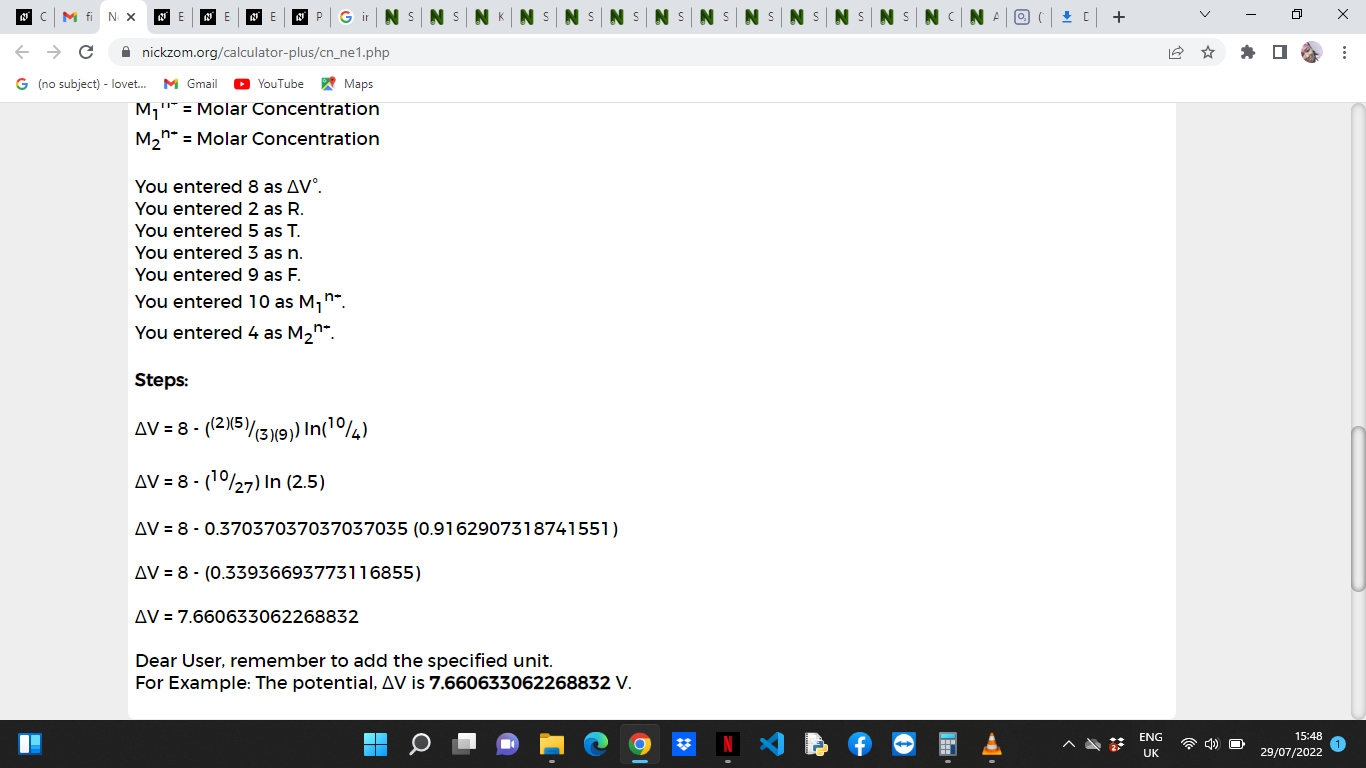The height and width of the screenshot is (768, 1366).
Task: Share this page using the share icon
Action: (1176, 52)
